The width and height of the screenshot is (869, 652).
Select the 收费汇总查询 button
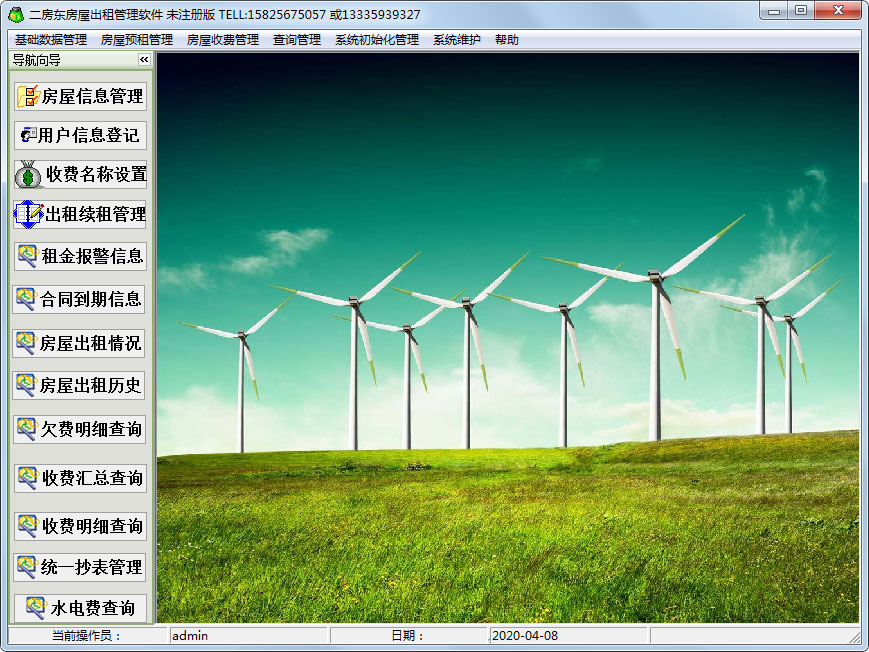pyautogui.click(x=80, y=478)
